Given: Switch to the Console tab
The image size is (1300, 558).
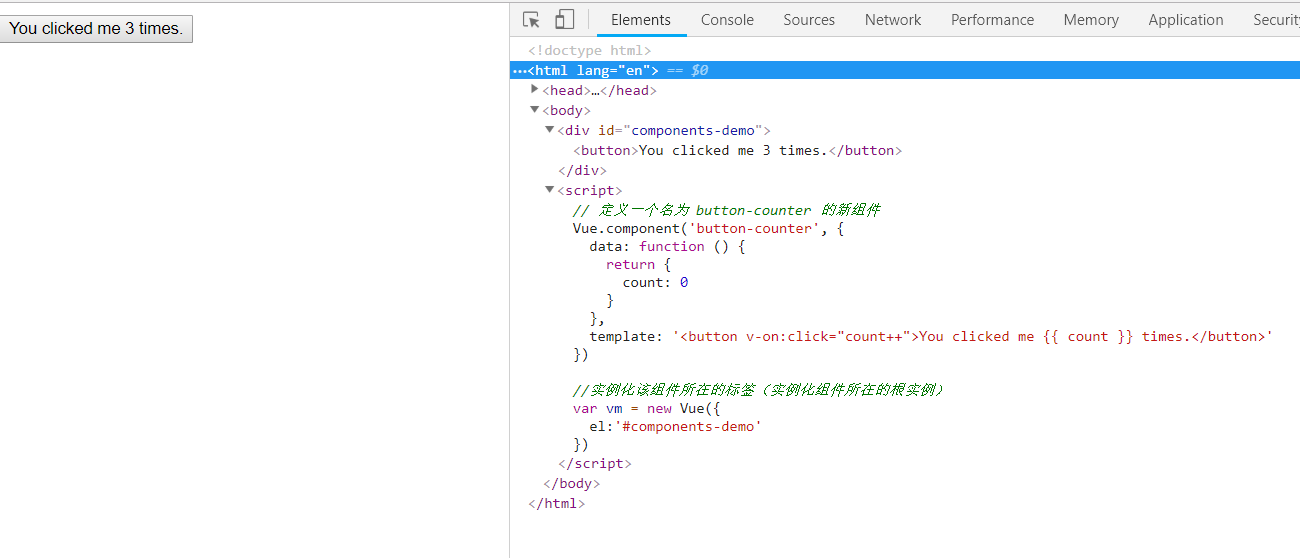Looking at the screenshot, I should pyautogui.click(x=727, y=20).
